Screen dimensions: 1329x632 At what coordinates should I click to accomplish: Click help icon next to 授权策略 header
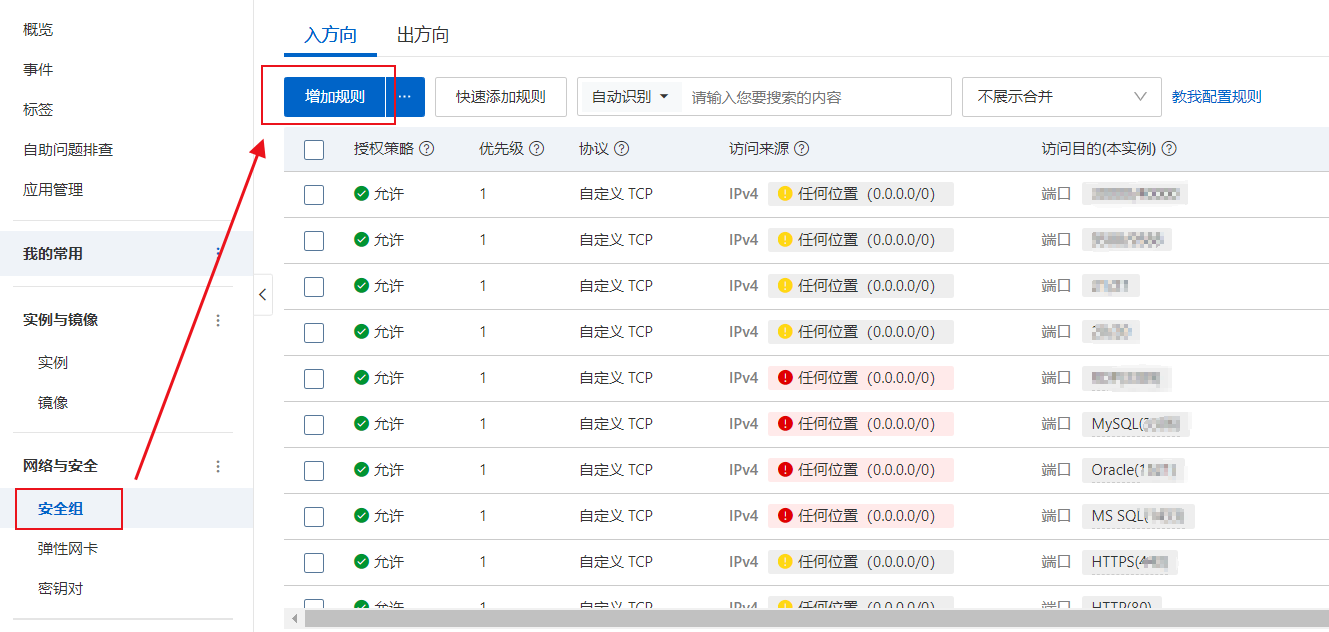[x=427, y=149]
